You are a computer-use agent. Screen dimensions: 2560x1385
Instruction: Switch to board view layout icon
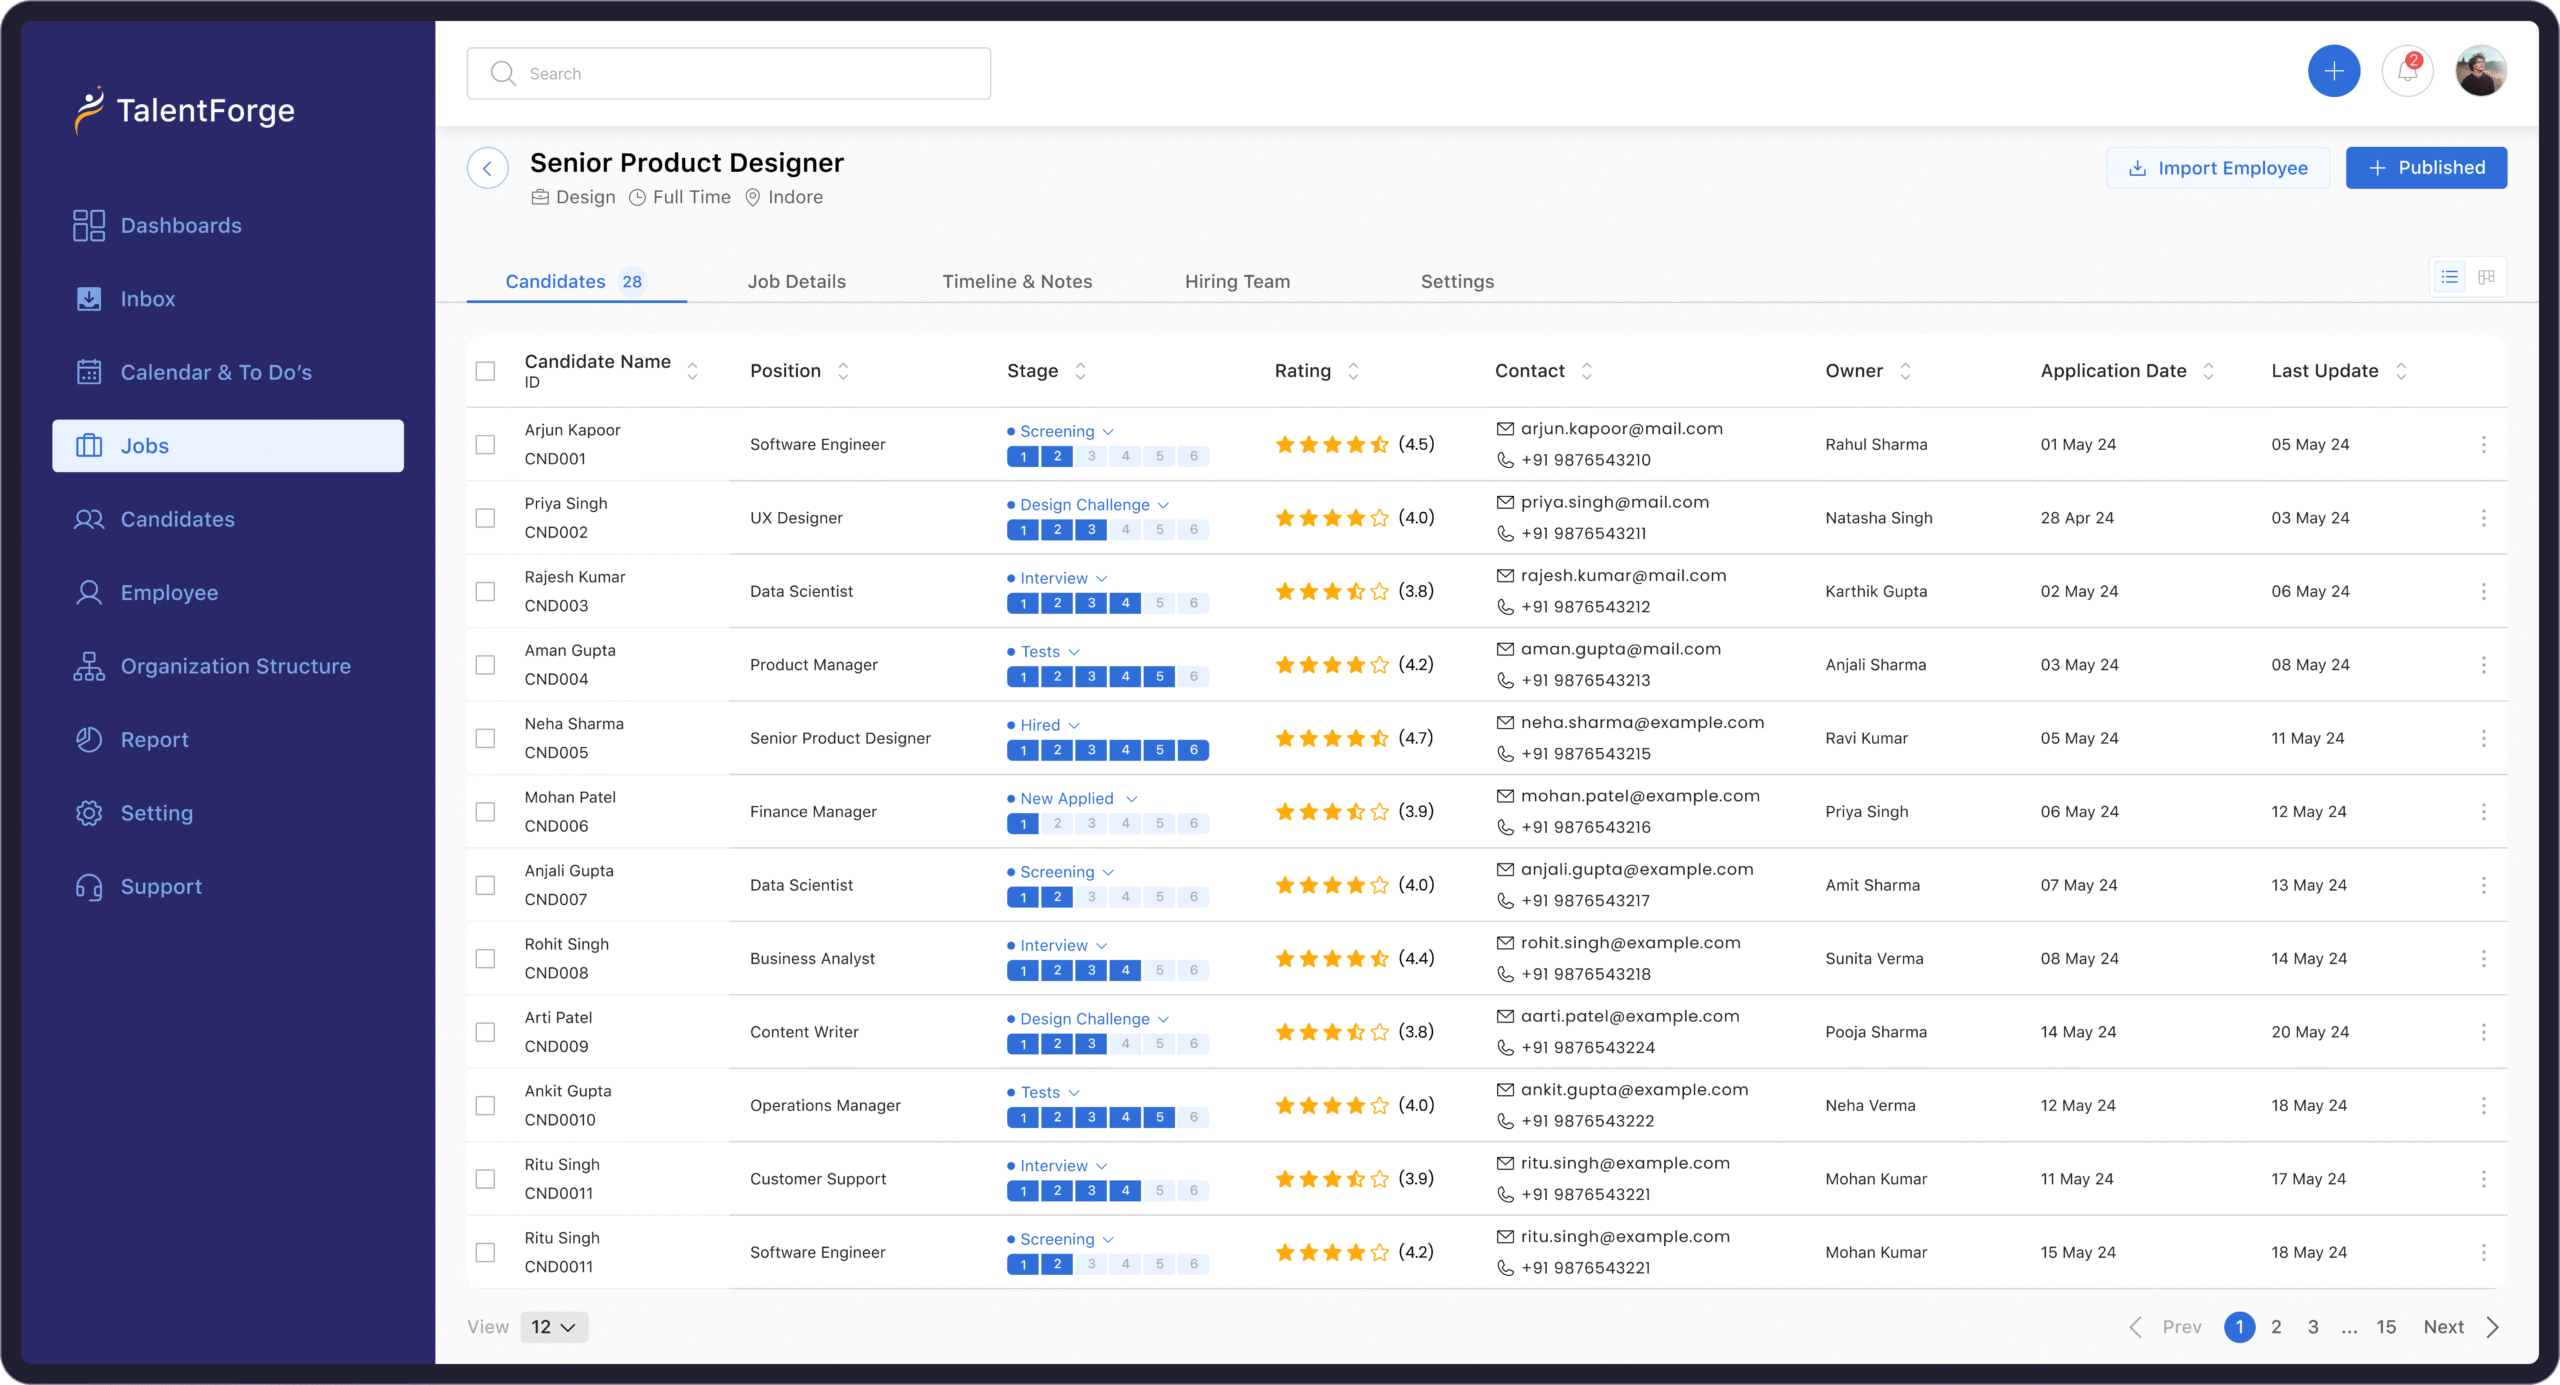pyautogui.click(x=2486, y=277)
